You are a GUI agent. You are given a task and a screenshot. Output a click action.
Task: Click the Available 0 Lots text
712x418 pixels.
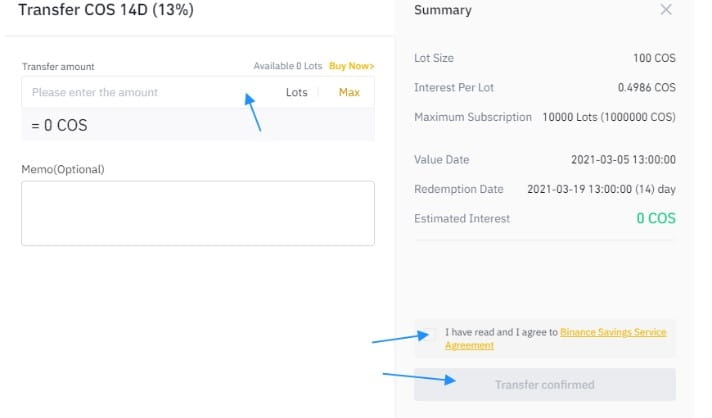pos(288,66)
